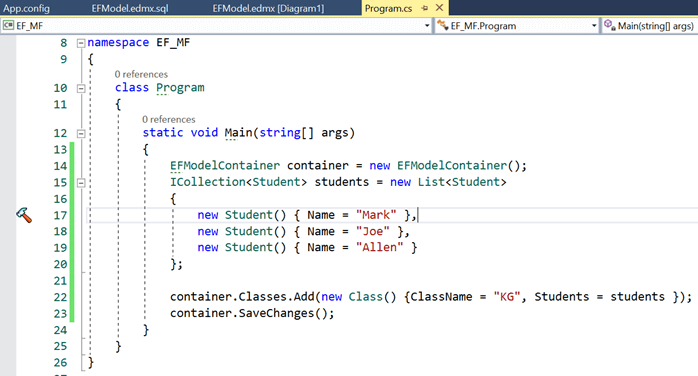This screenshot has width=698, height=376.
Task: Click the class icon beside EF_MF.Program
Action: (x=442, y=25)
